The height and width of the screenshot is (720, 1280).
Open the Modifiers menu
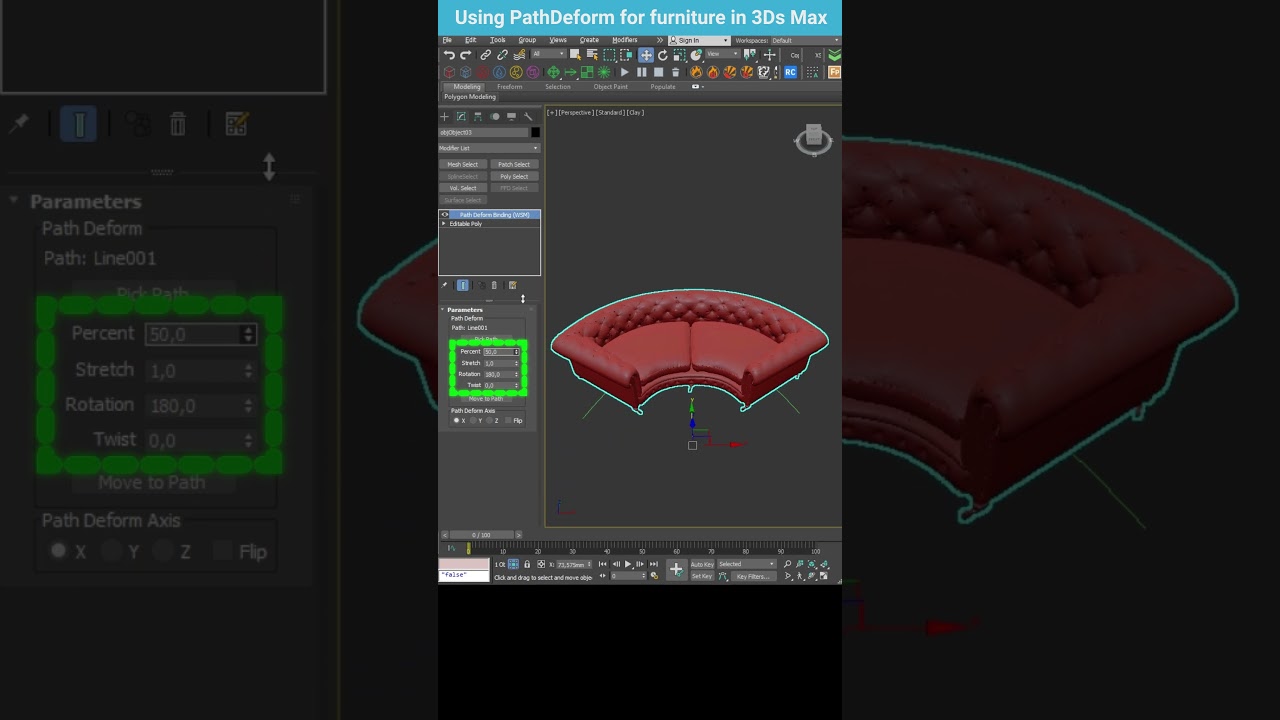pos(625,40)
